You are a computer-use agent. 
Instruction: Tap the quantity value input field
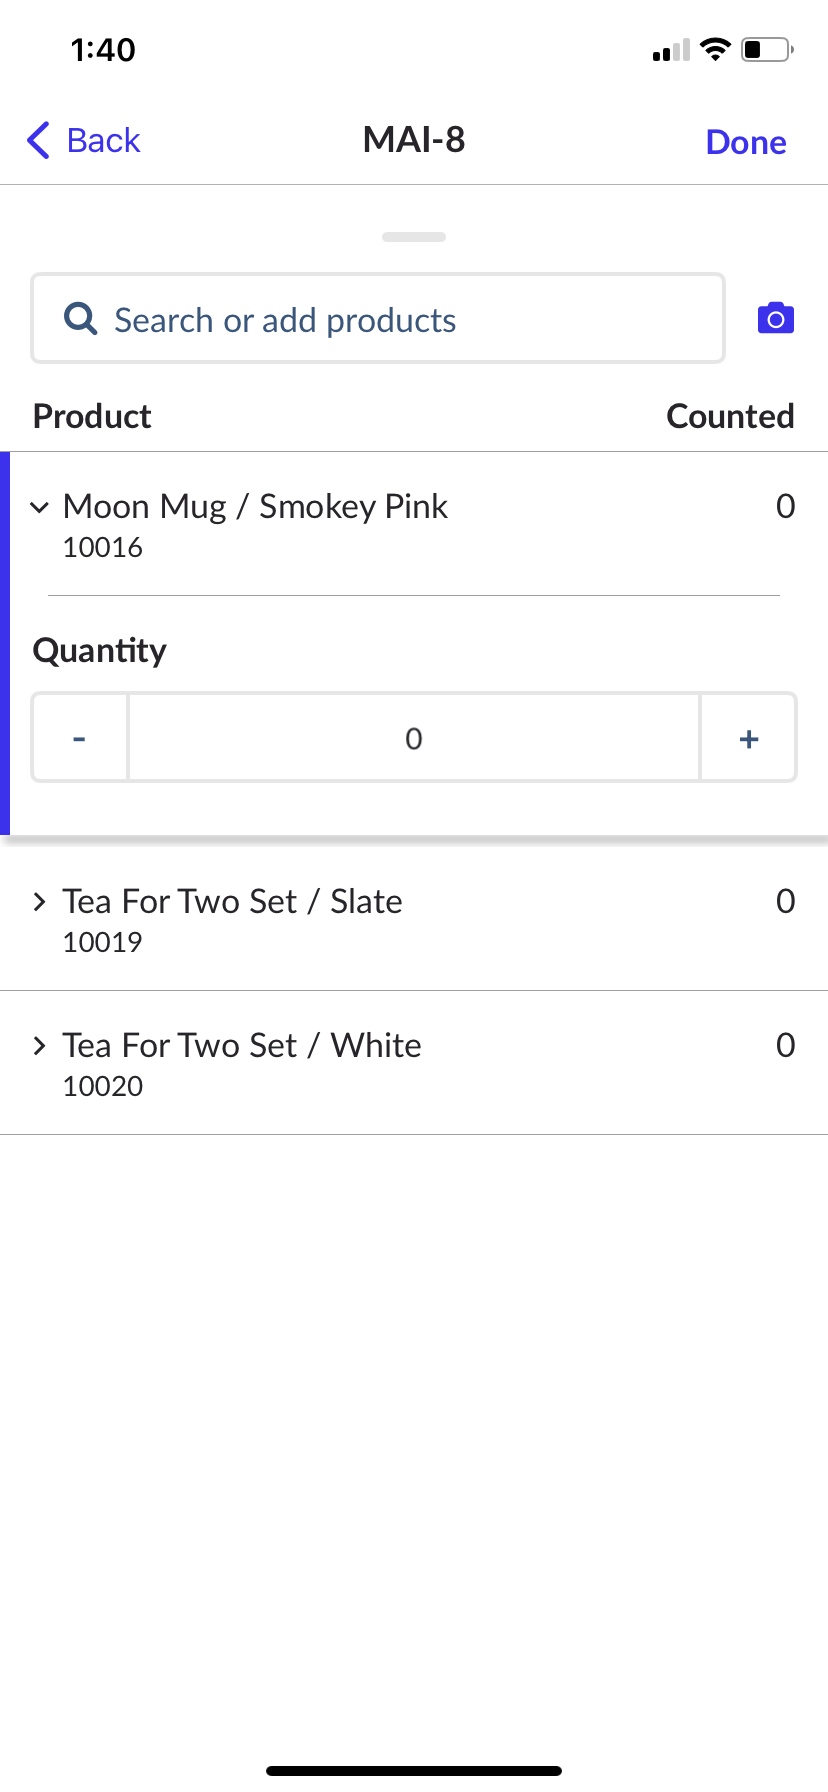tap(413, 738)
